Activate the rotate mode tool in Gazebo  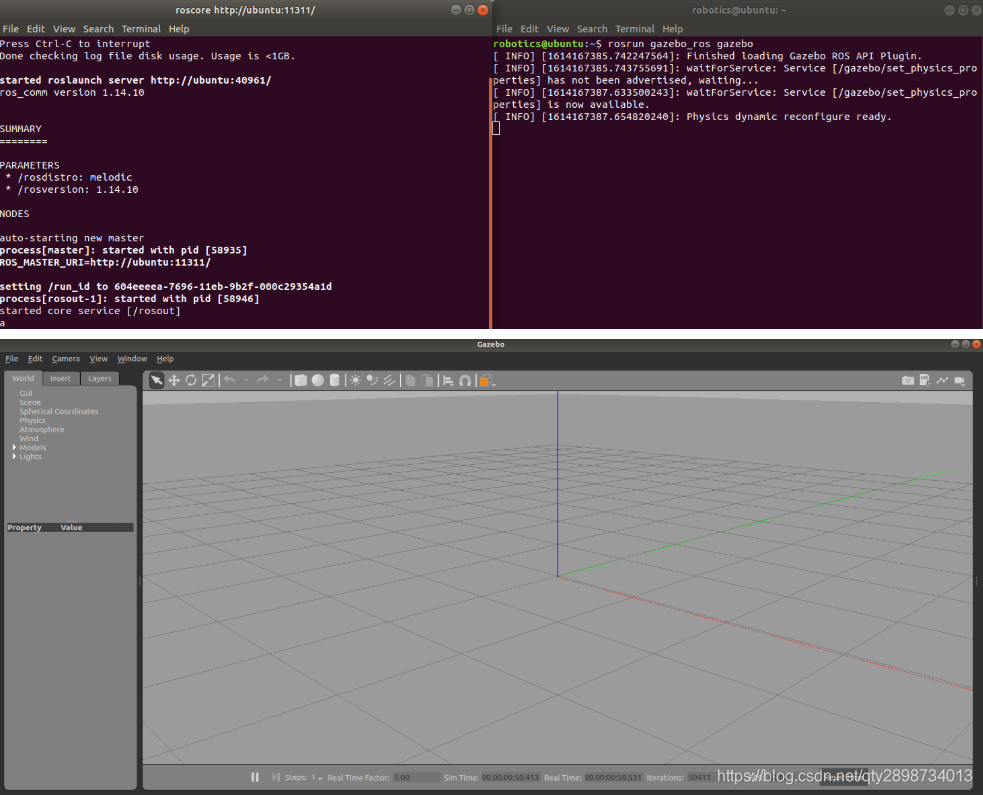(x=191, y=380)
